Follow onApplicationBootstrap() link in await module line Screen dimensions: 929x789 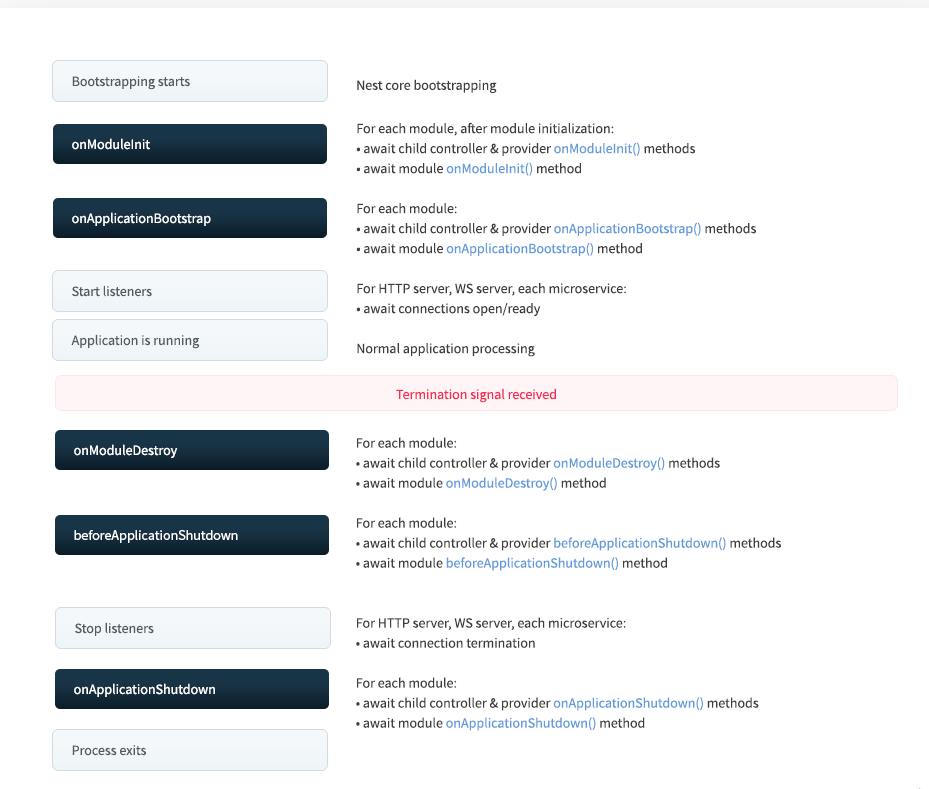click(x=520, y=249)
